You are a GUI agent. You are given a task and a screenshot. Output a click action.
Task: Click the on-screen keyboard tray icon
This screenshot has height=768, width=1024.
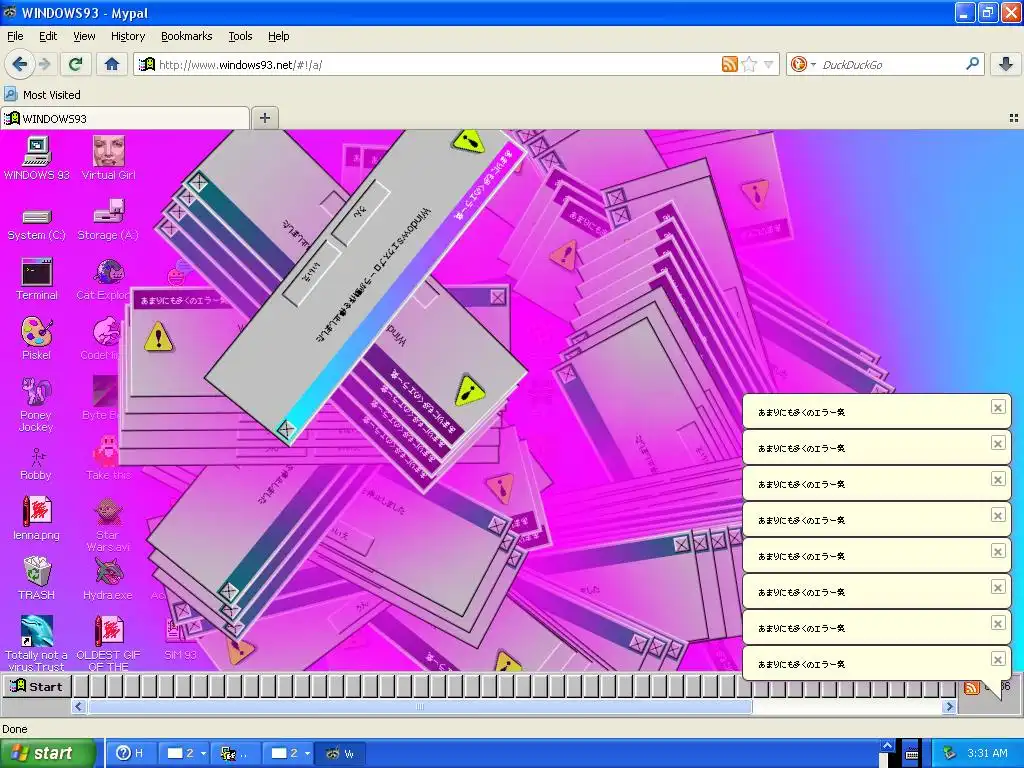click(x=912, y=754)
